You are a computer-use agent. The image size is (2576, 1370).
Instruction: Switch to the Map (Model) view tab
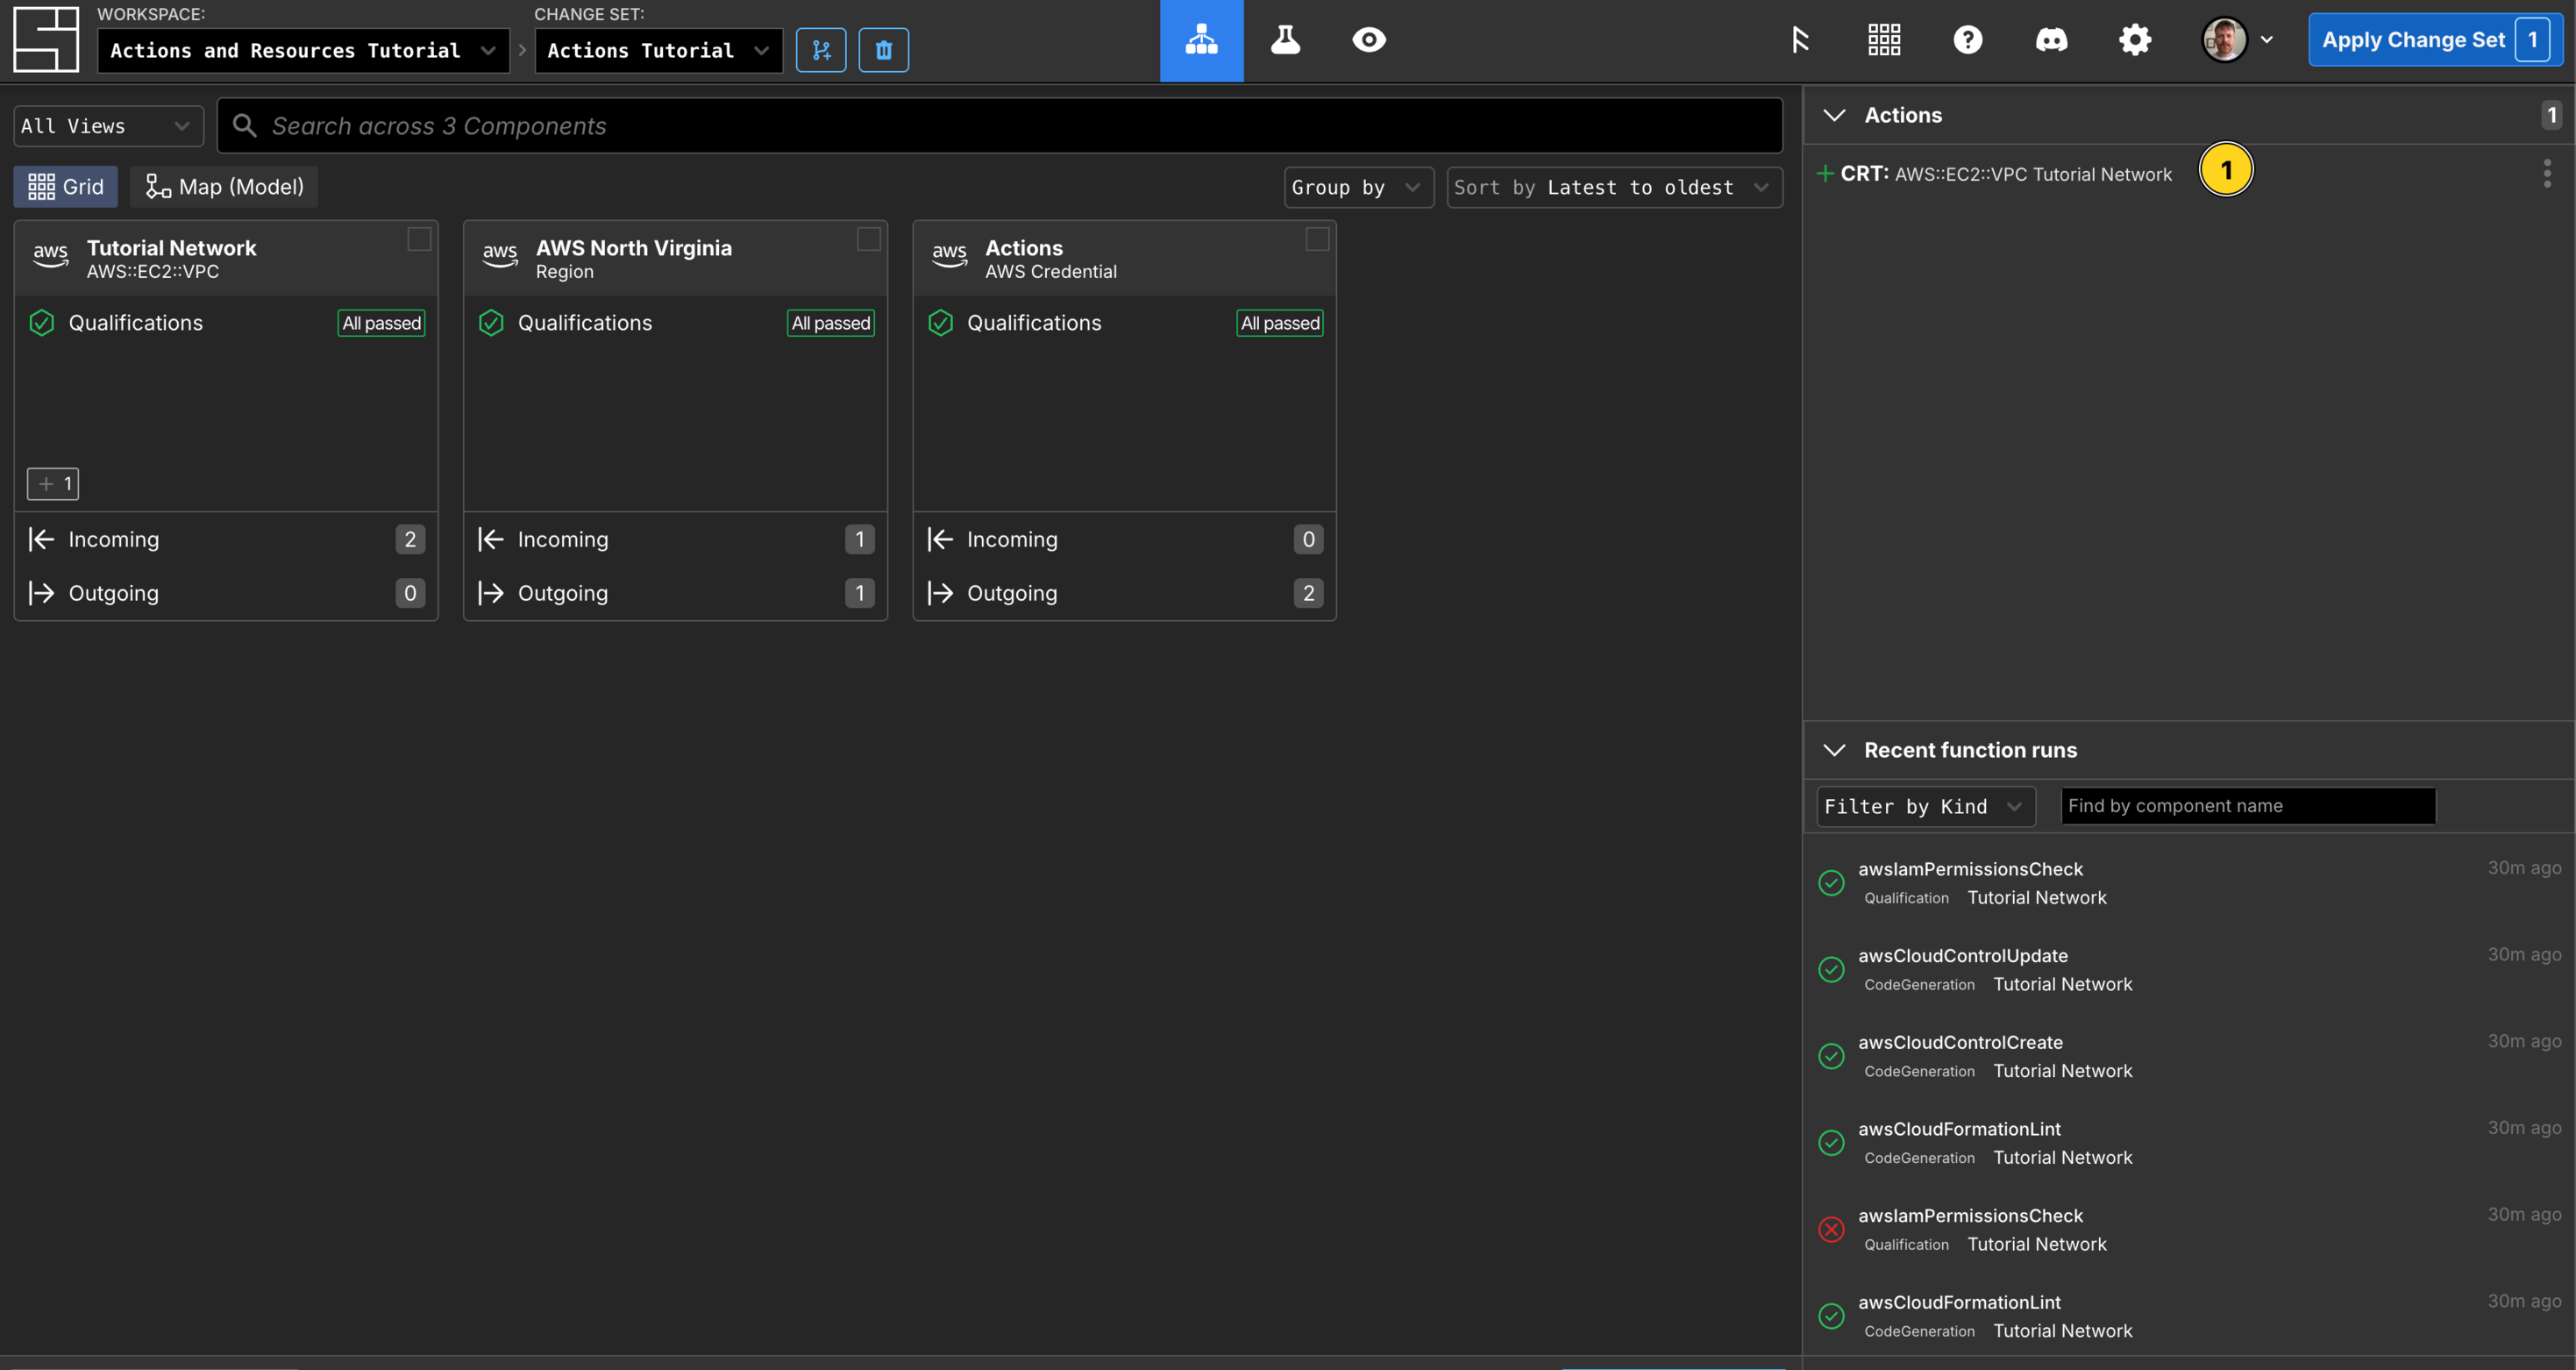tap(224, 187)
